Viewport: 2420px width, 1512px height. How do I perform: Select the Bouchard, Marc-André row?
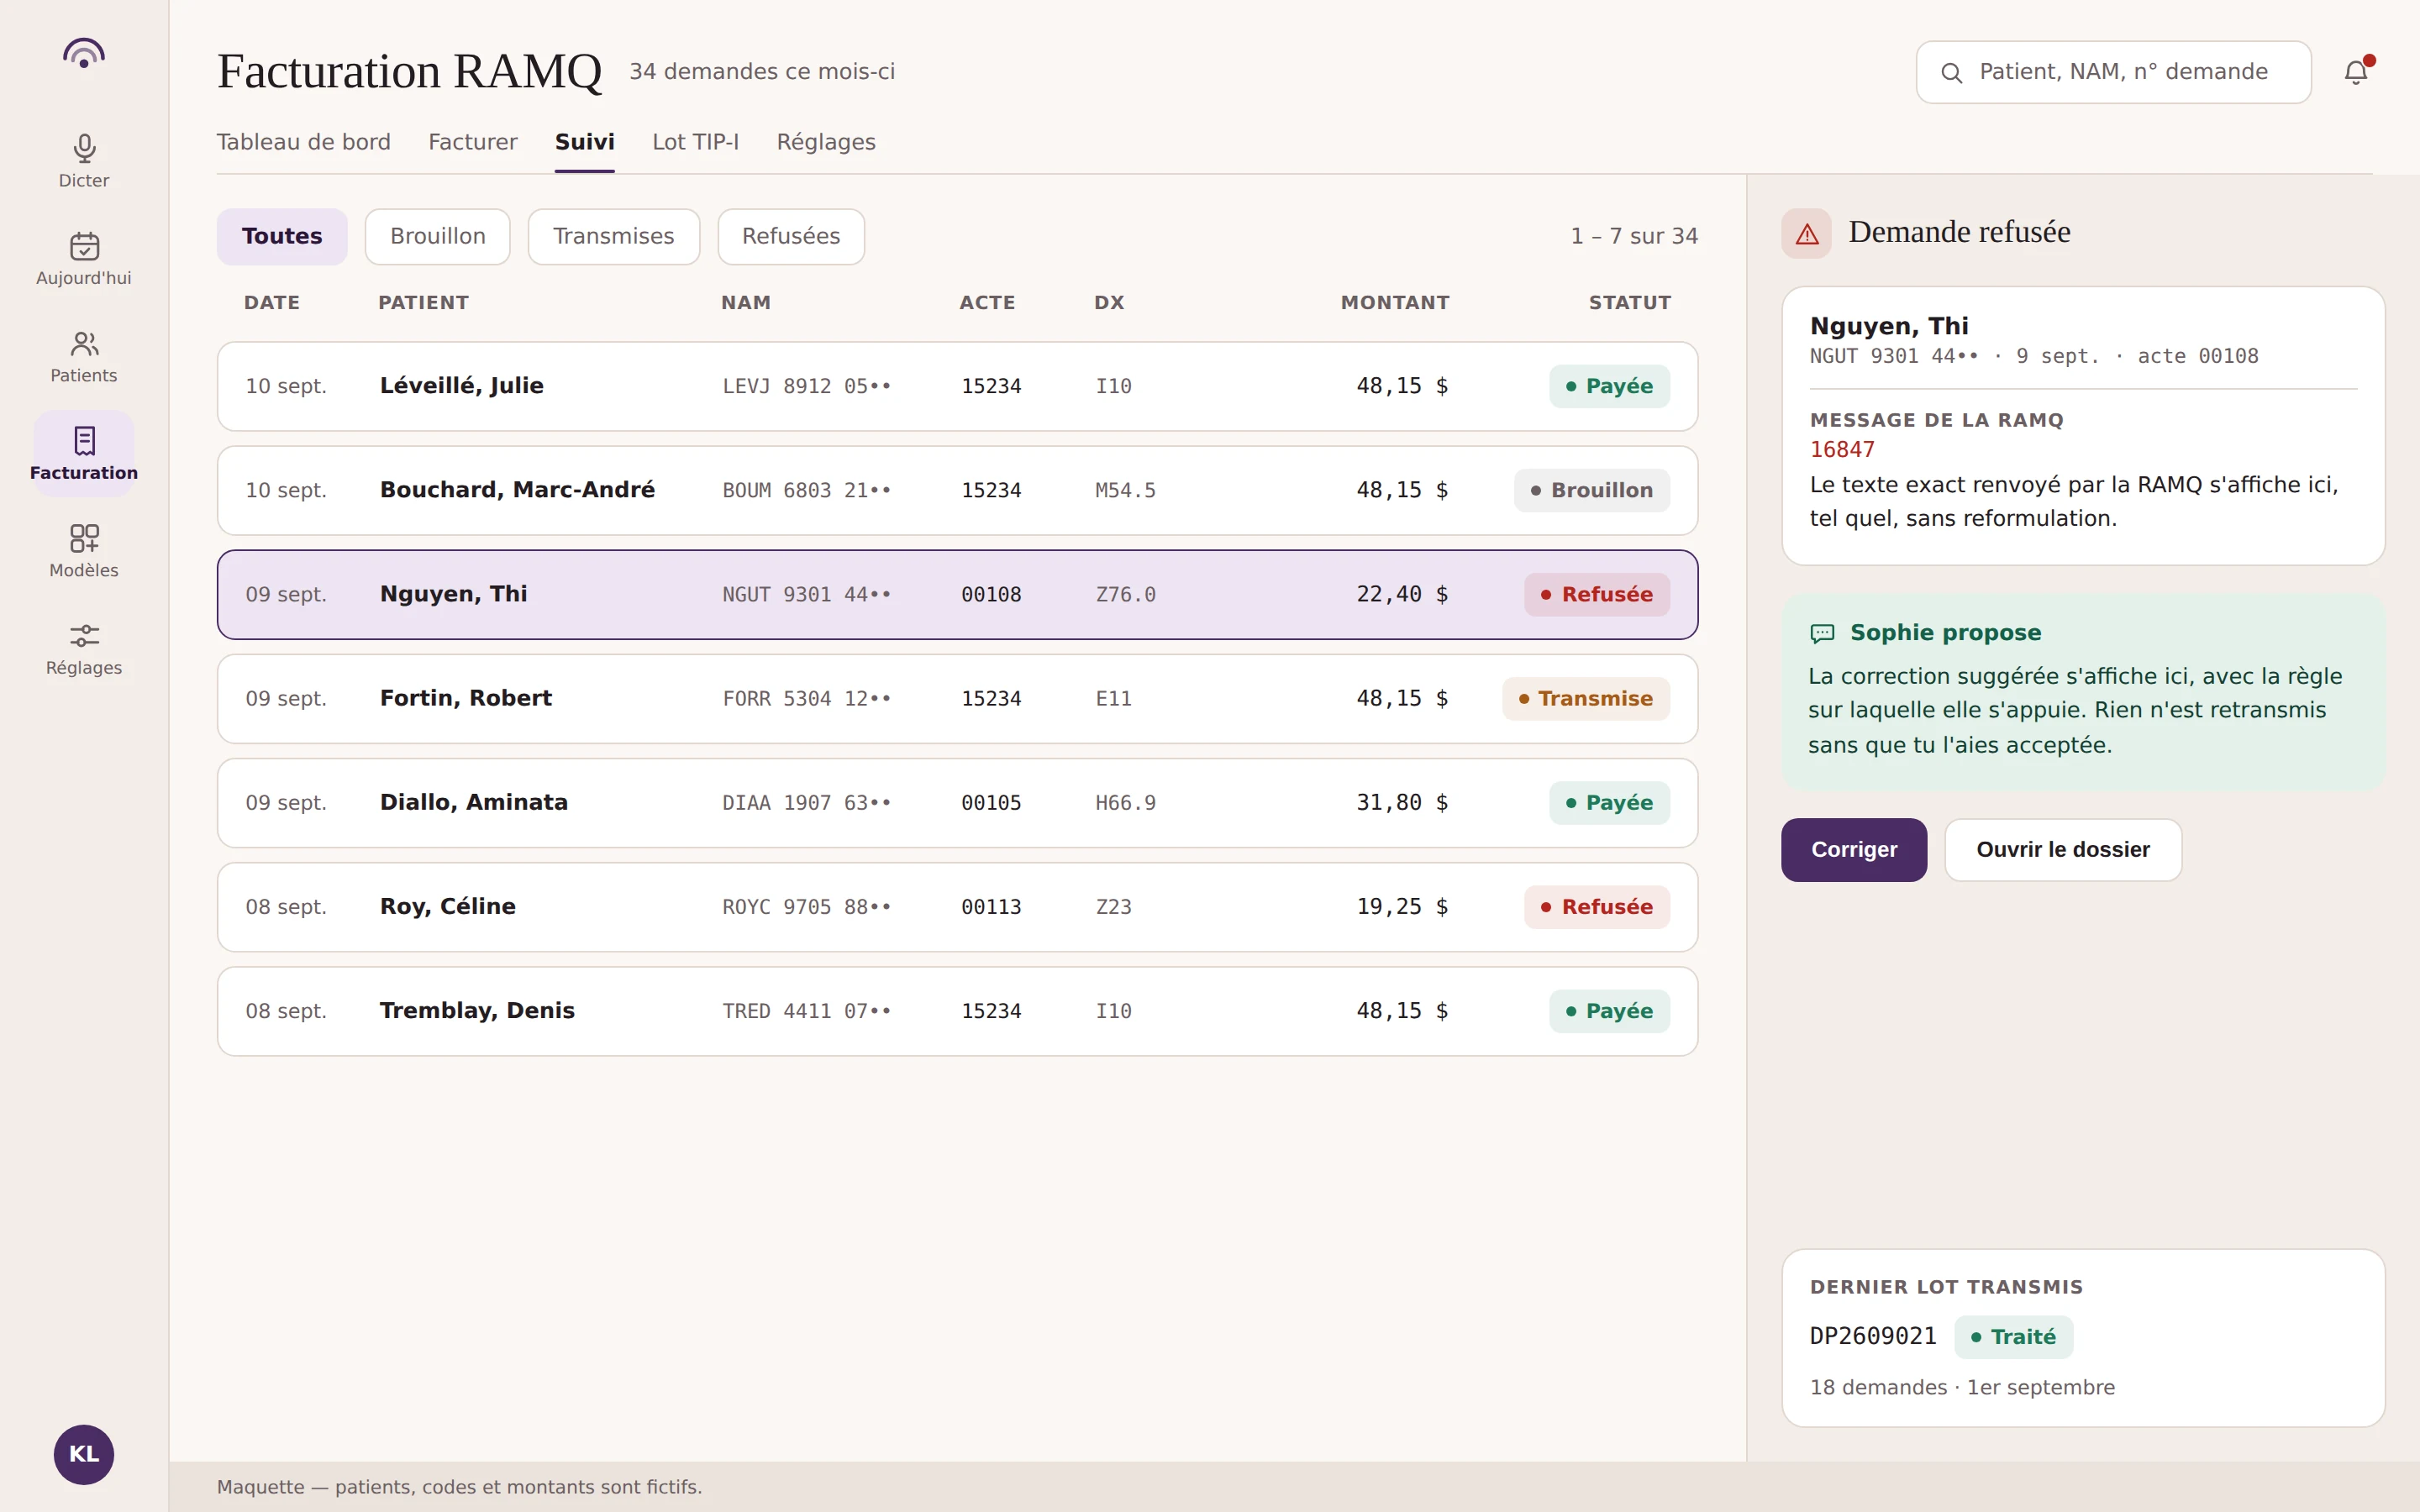(958, 490)
